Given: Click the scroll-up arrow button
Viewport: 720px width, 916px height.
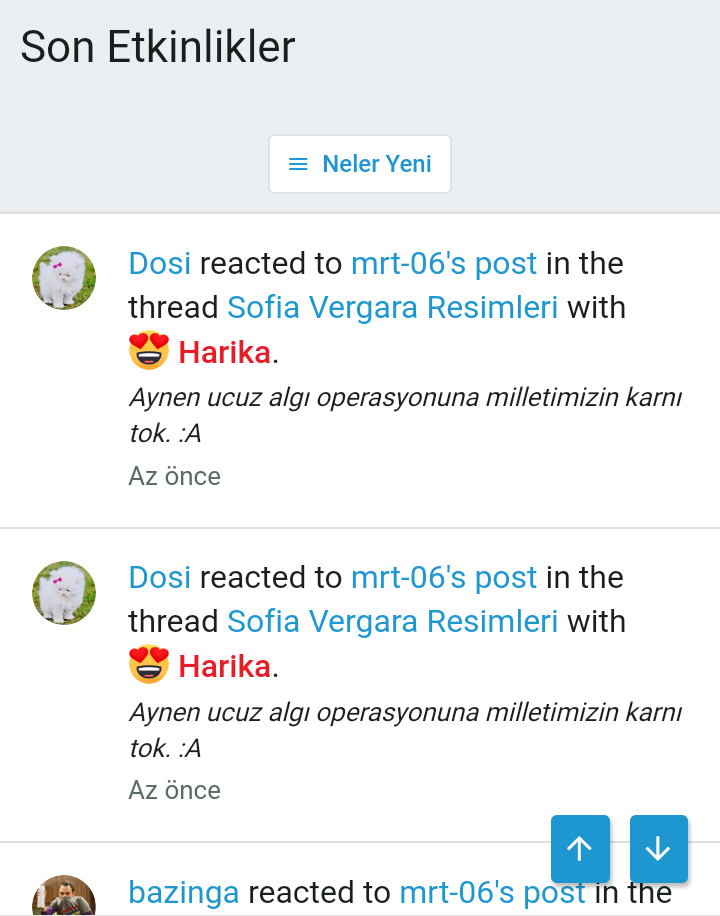Looking at the screenshot, I should point(580,849).
